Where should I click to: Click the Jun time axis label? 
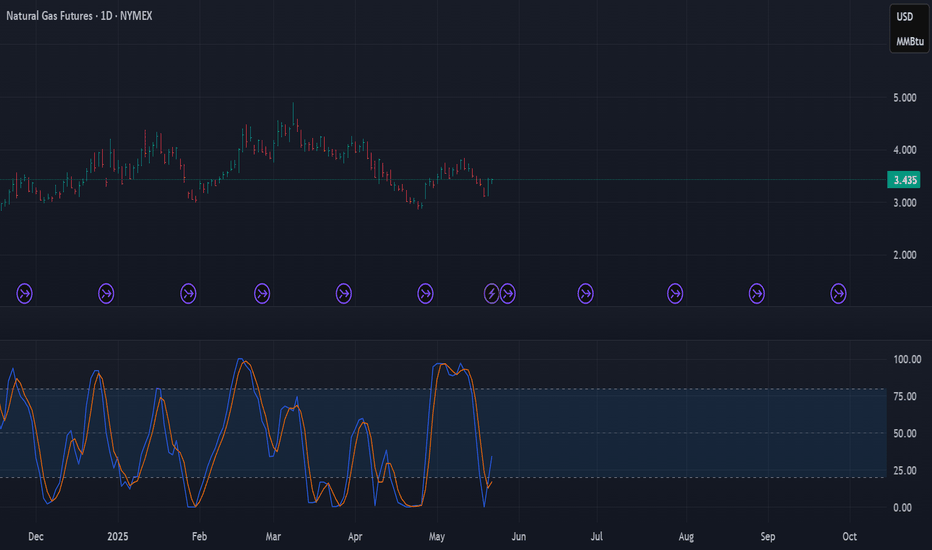point(519,536)
